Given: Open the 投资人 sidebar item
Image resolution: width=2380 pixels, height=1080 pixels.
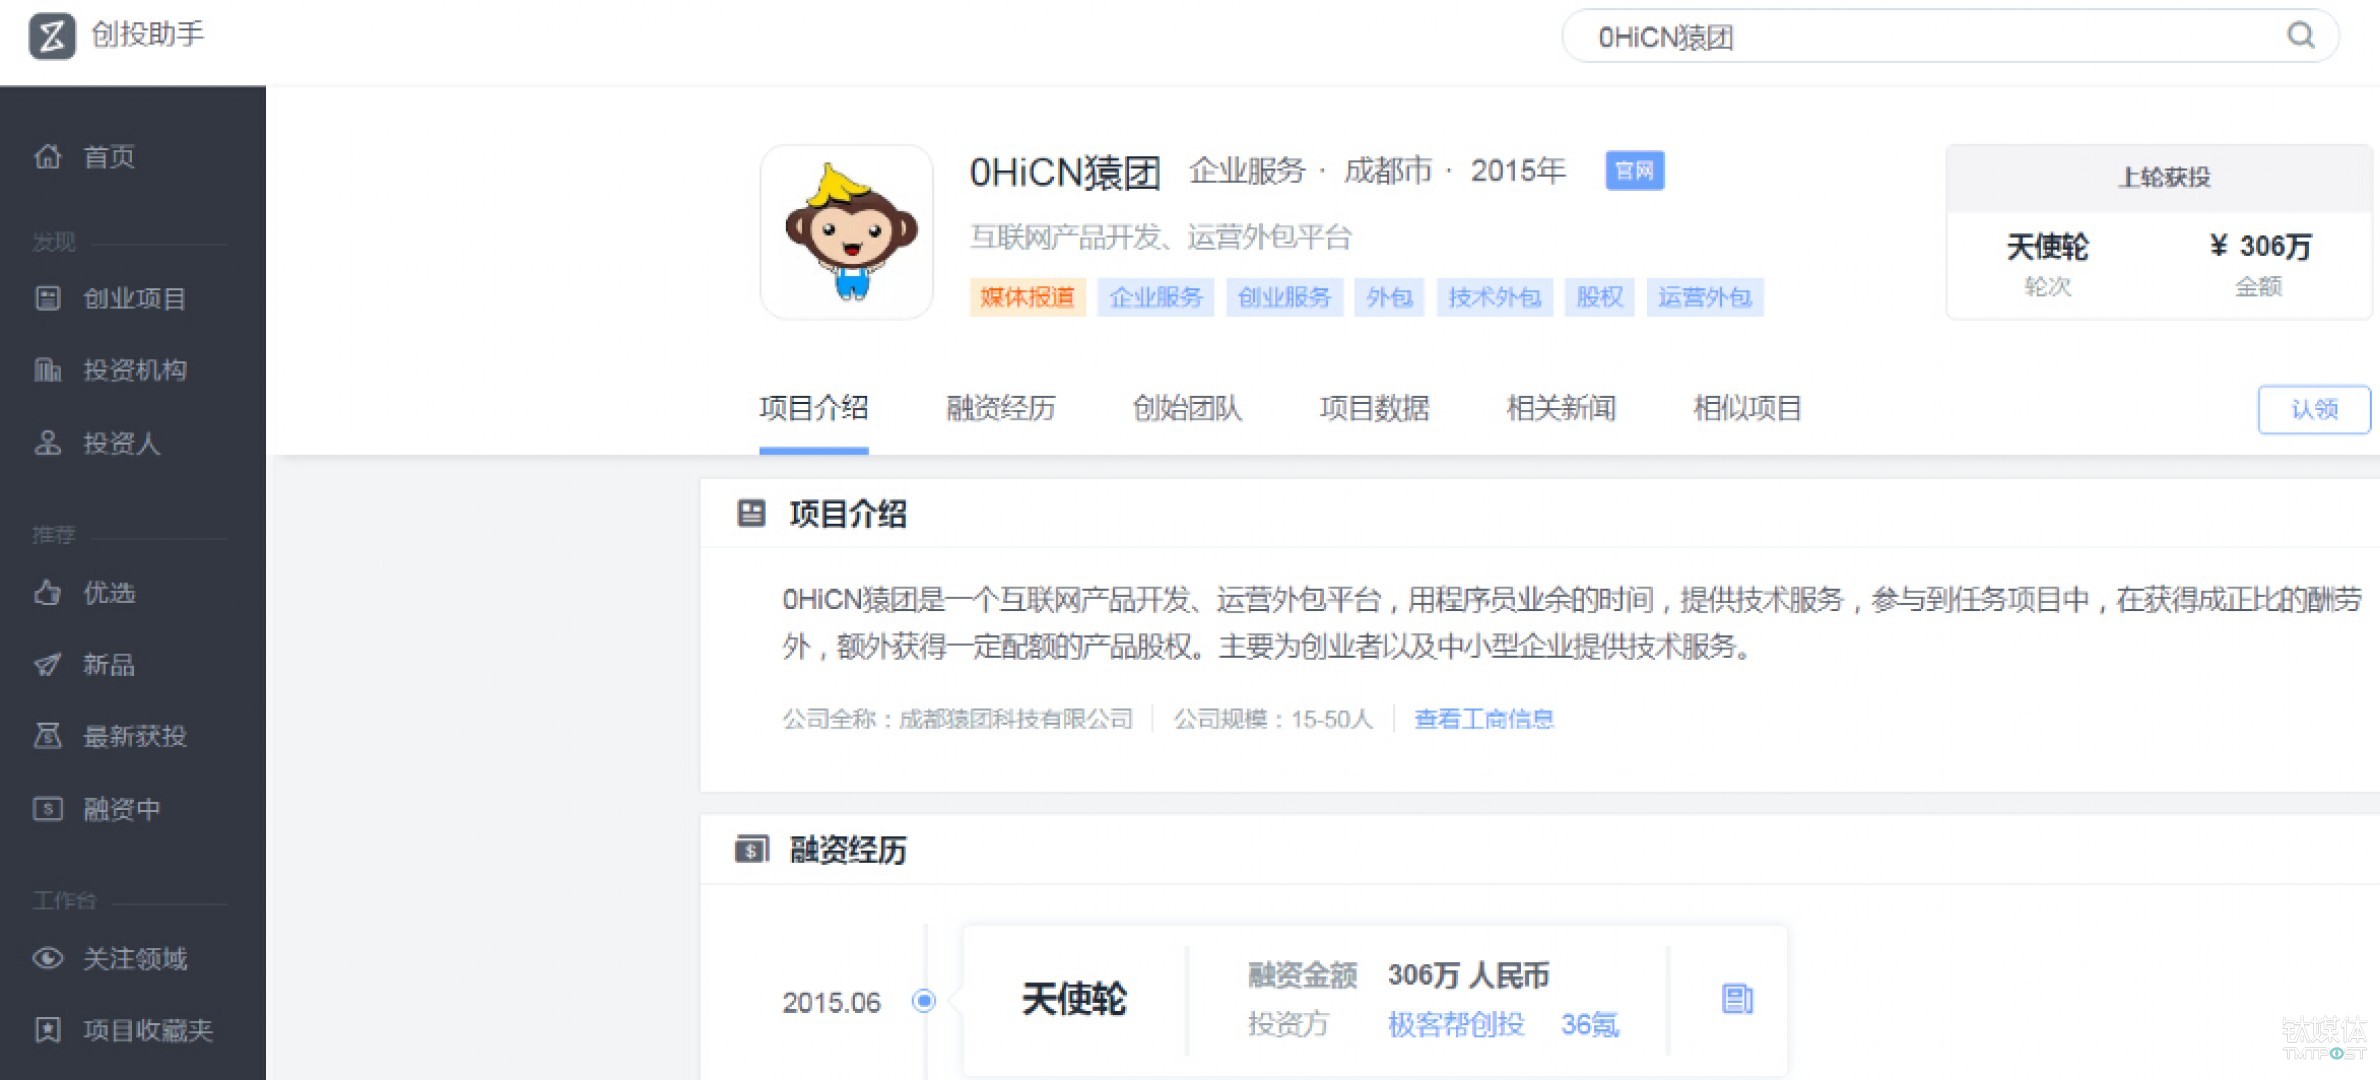Looking at the screenshot, I should coord(120,444).
